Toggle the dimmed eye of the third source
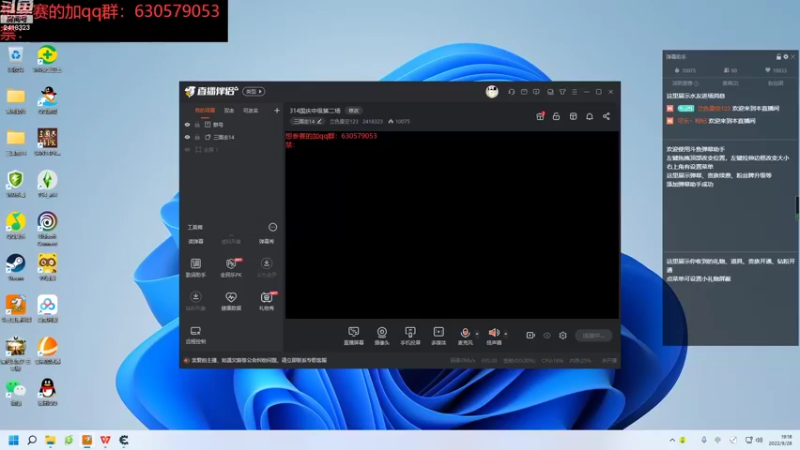Image resolution: width=800 pixels, height=450 pixels. 187,149
